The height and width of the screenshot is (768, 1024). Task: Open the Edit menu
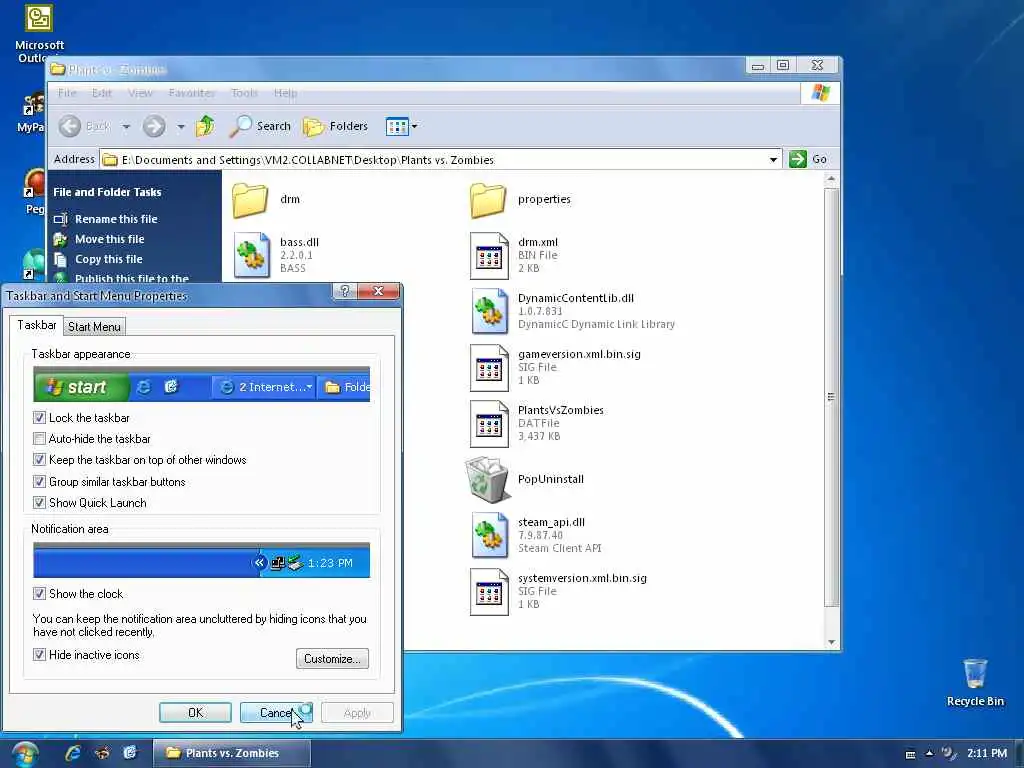[101, 93]
